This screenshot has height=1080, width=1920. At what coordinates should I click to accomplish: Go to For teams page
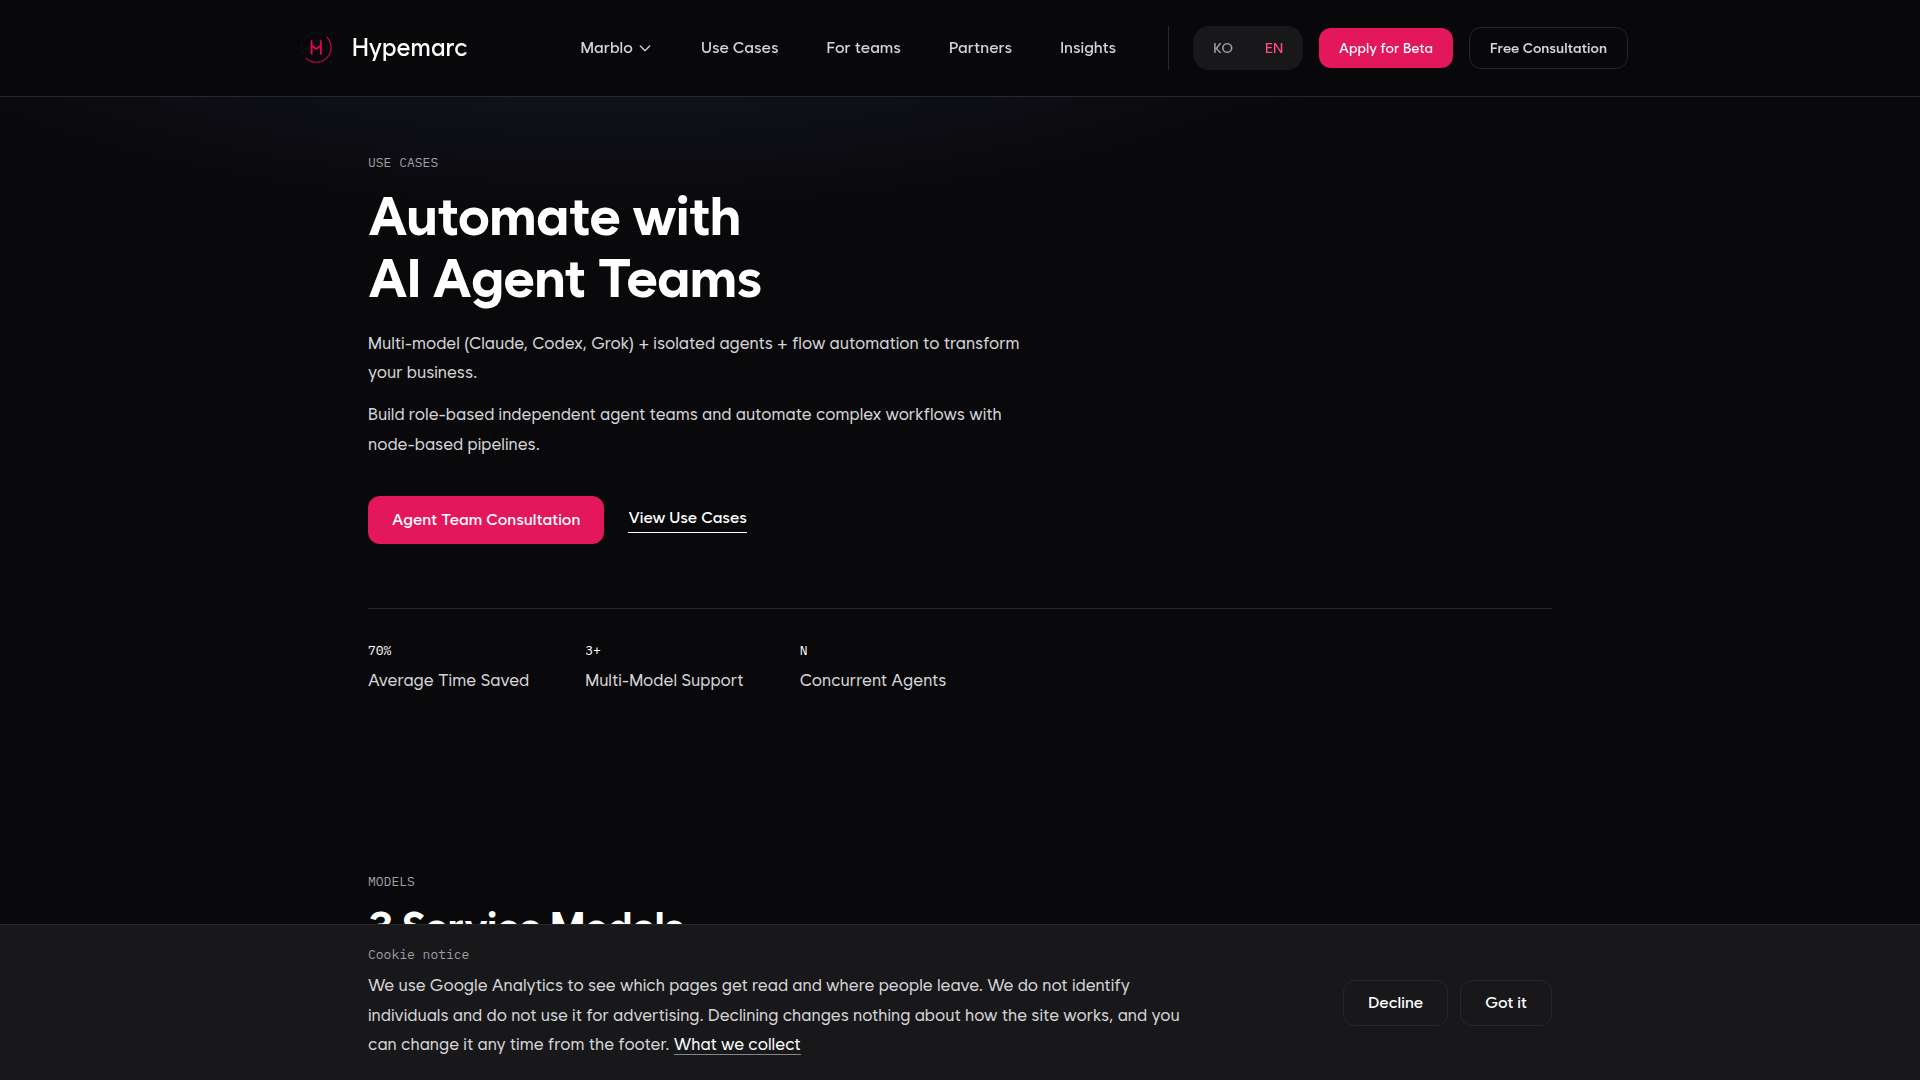[863, 48]
